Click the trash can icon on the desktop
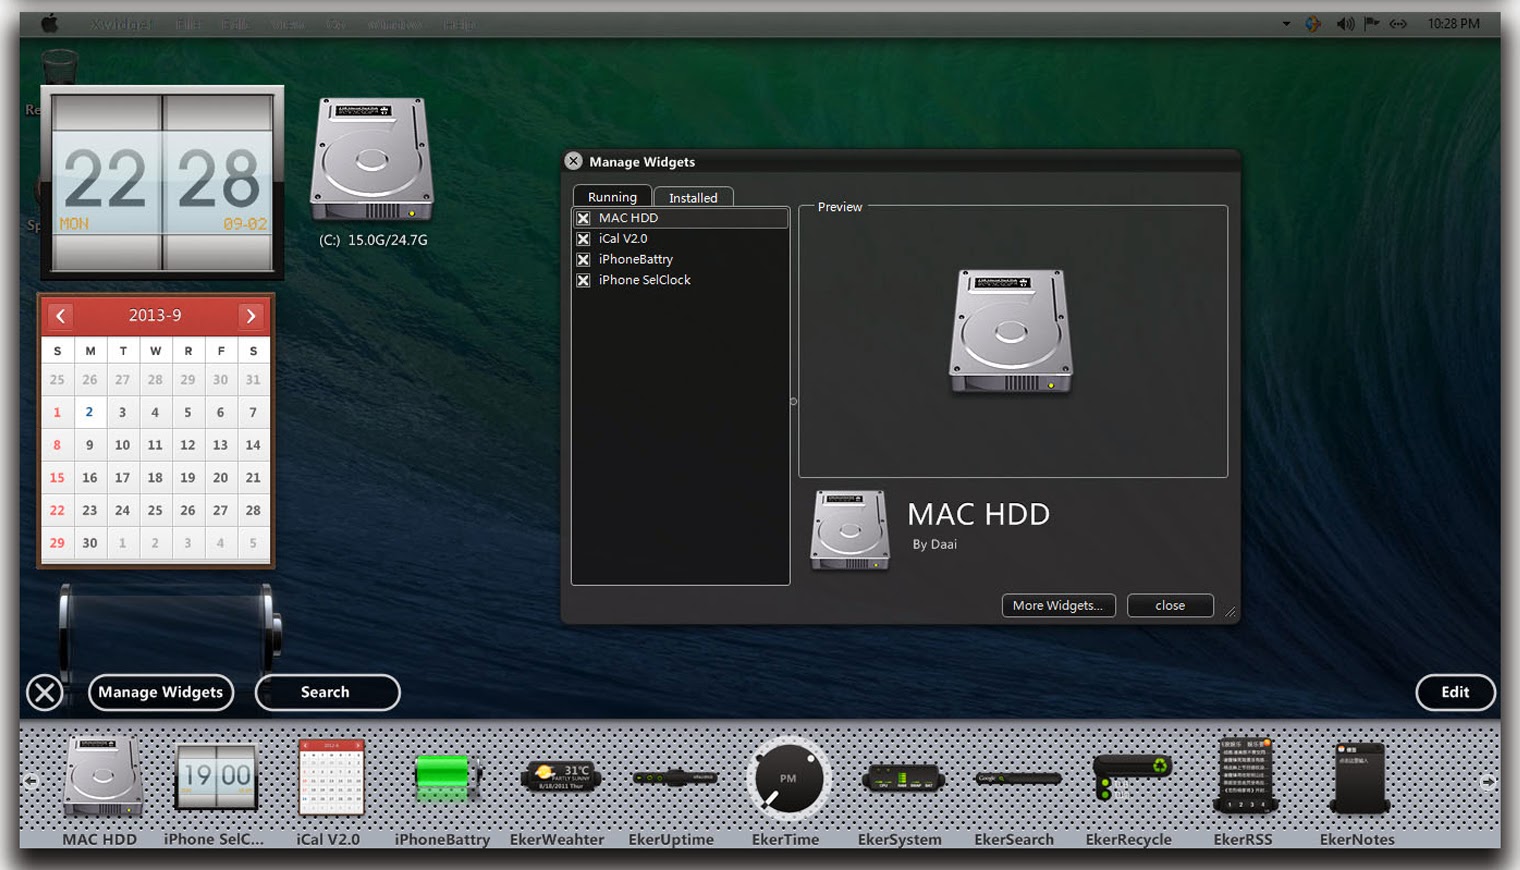This screenshot has height=870, width=1520. click(60, 66)
